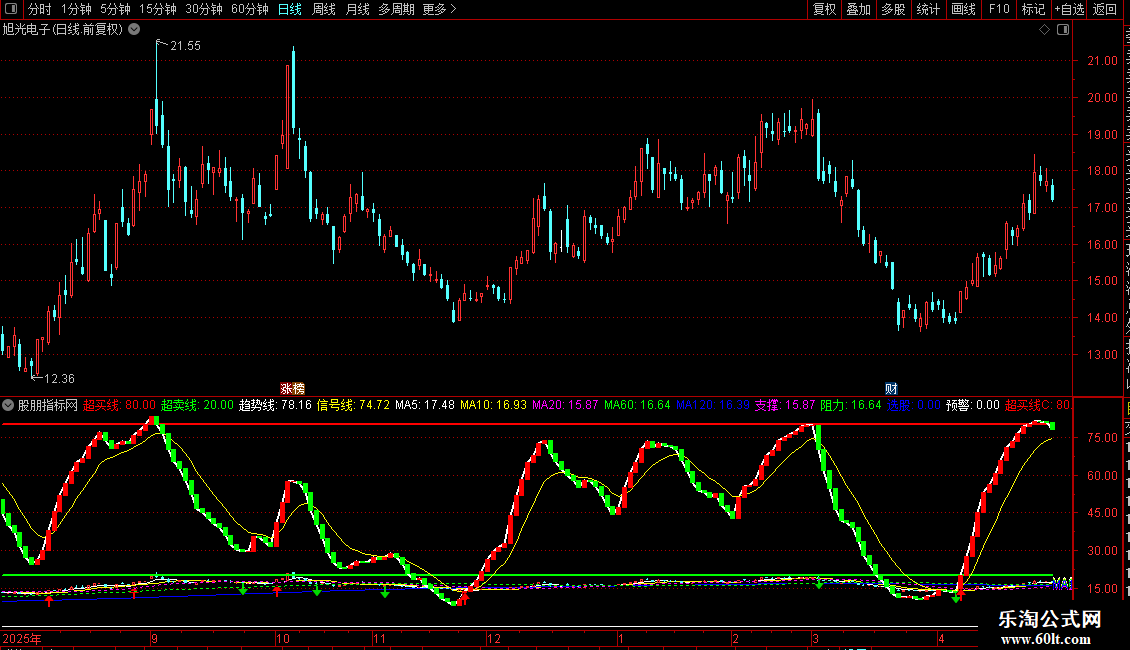
Task: Select the 日线 daily period
Action: point(290,9)
